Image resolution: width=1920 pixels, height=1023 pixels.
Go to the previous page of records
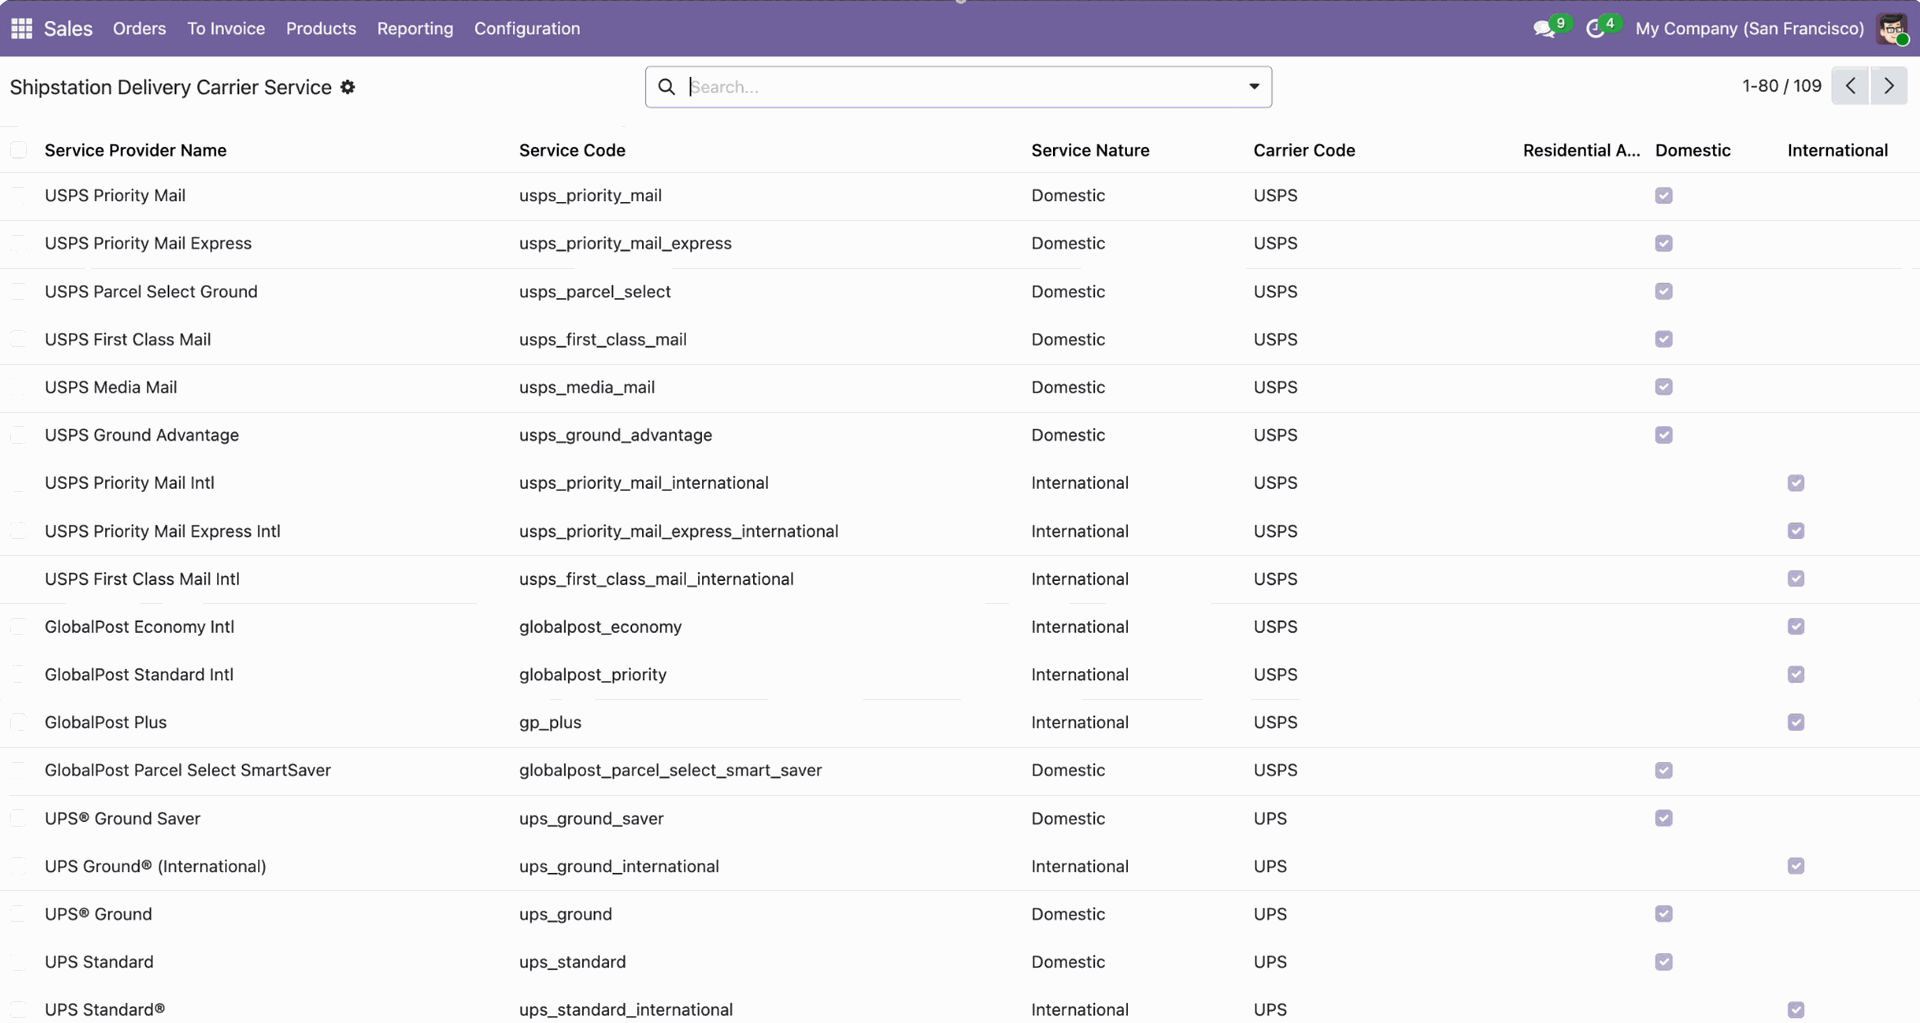(x=1851, y=86)
